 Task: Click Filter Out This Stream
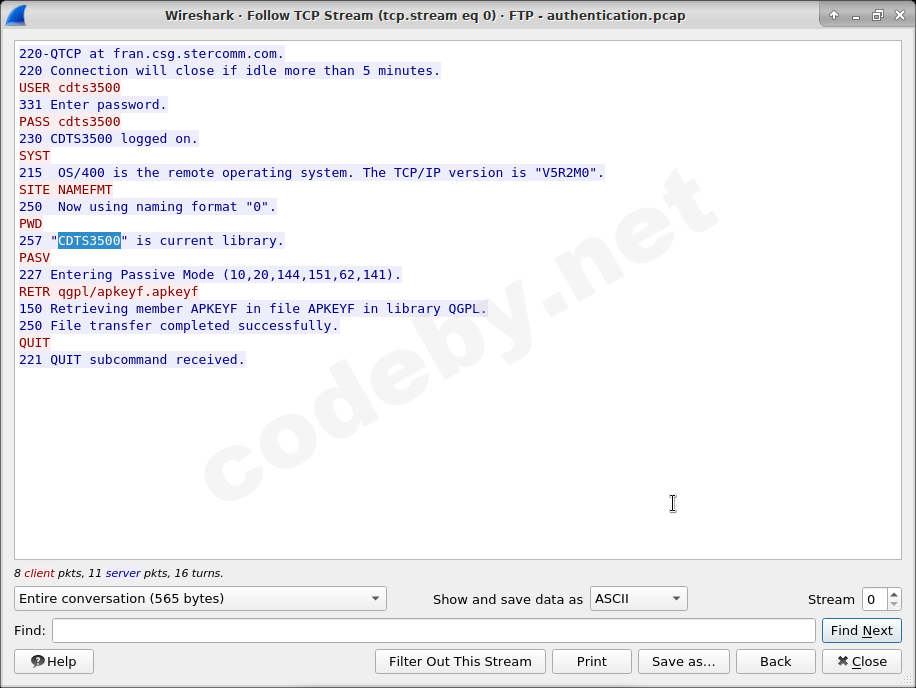click(x=459, y=661)
